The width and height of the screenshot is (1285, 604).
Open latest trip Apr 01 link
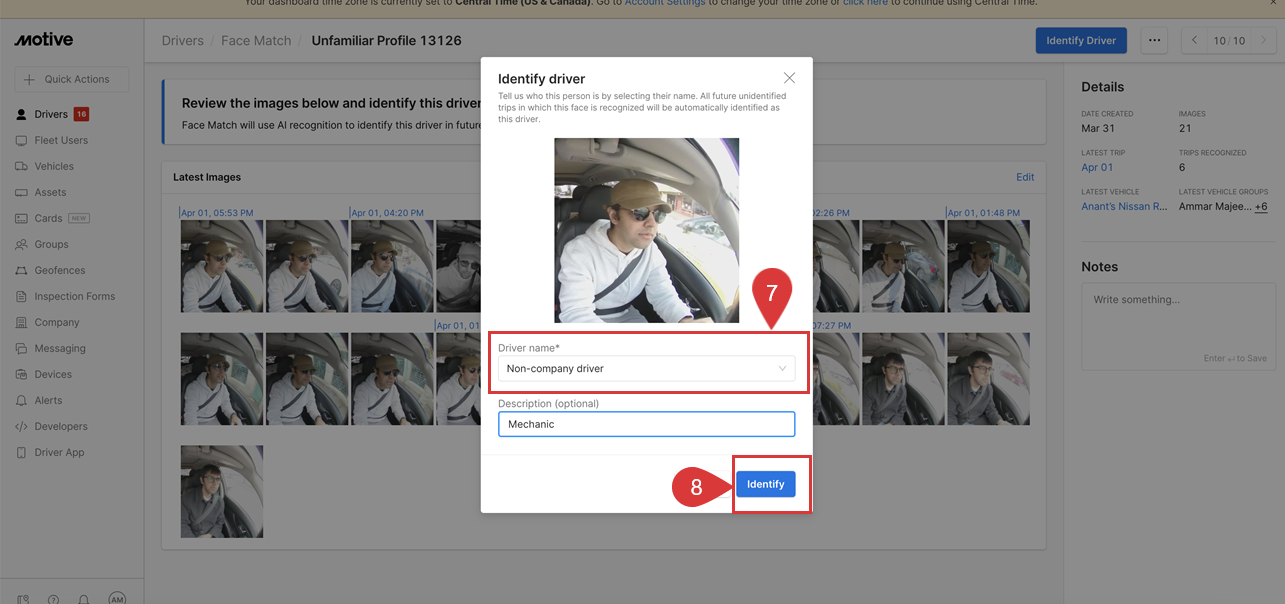1097,168
